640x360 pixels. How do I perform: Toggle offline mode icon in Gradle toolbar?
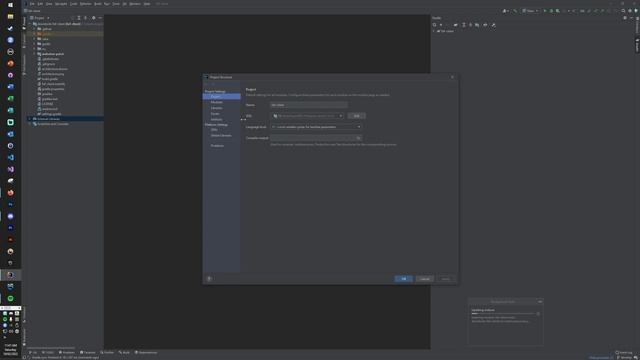point(485,25)
